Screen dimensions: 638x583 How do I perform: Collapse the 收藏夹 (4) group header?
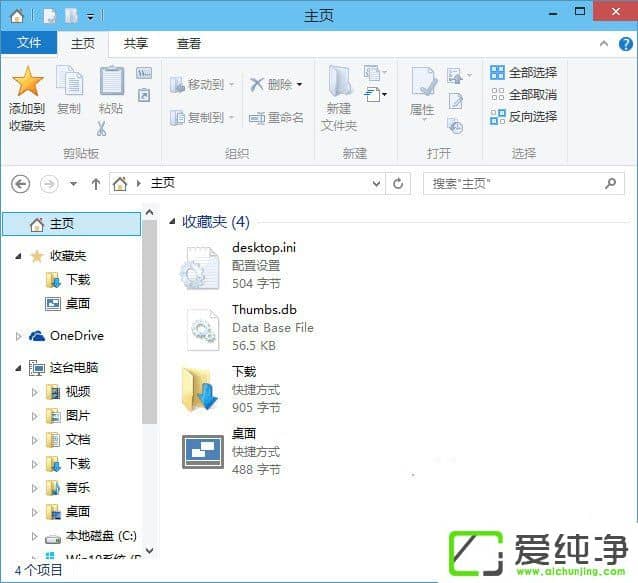173,222
